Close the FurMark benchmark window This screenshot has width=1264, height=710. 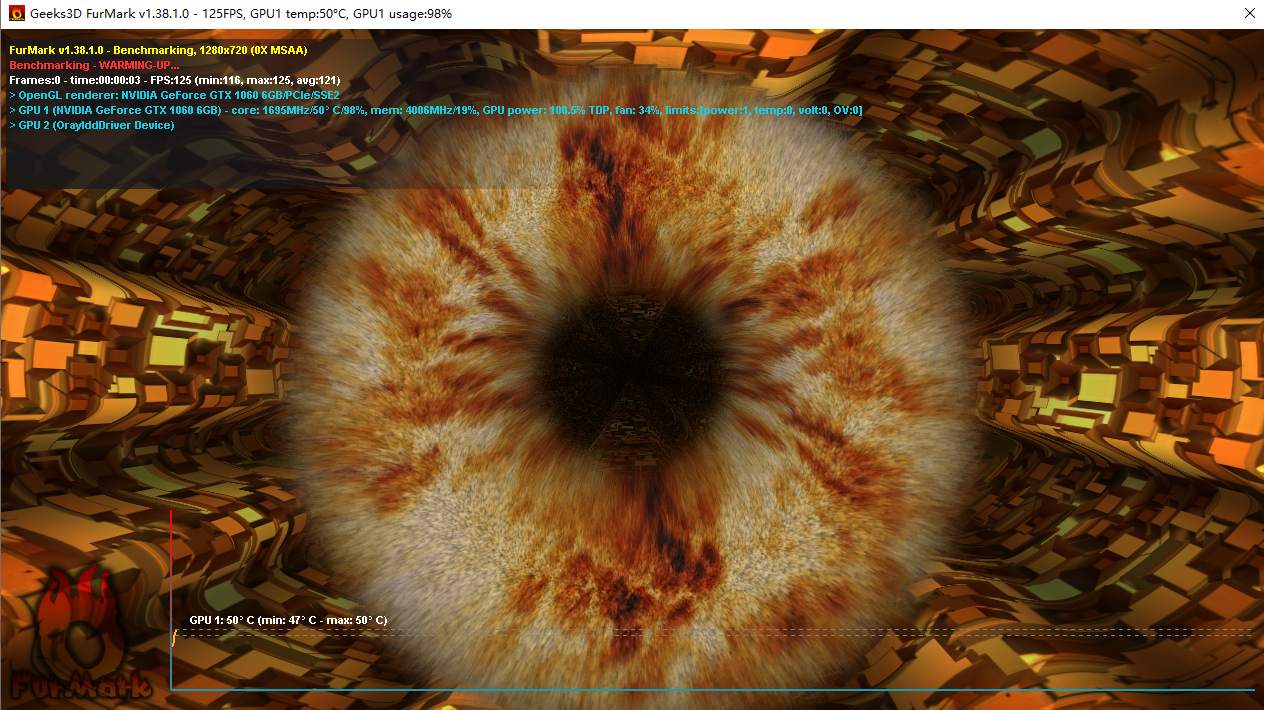1249,14
